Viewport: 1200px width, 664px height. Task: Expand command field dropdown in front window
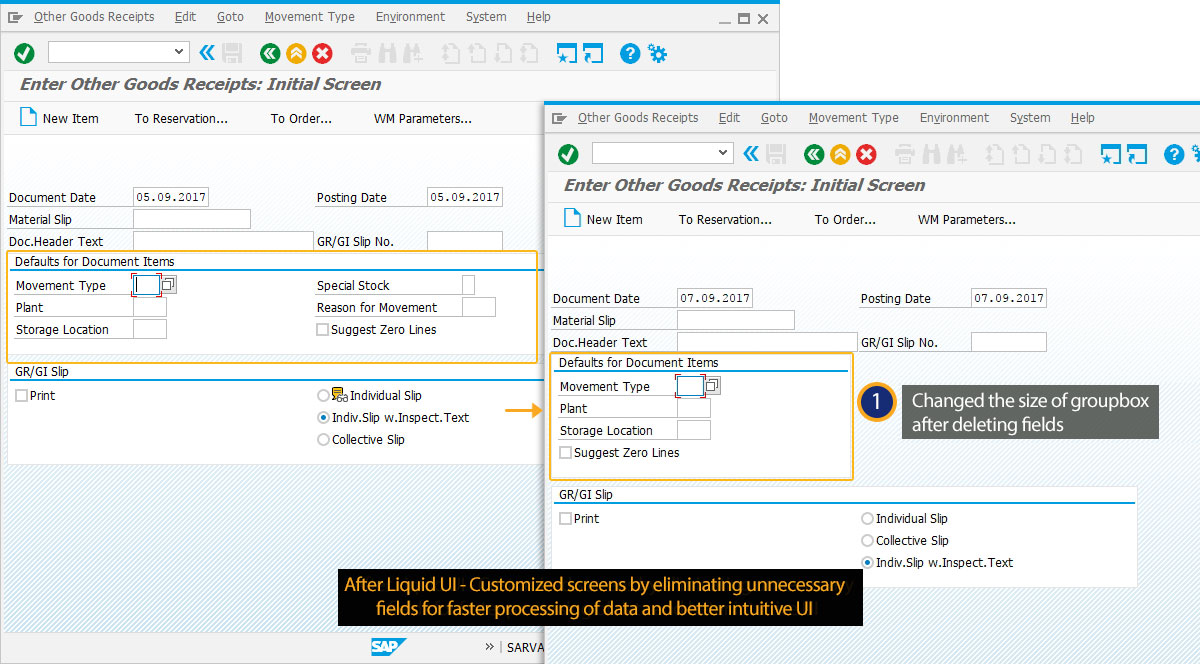point(723,153)
